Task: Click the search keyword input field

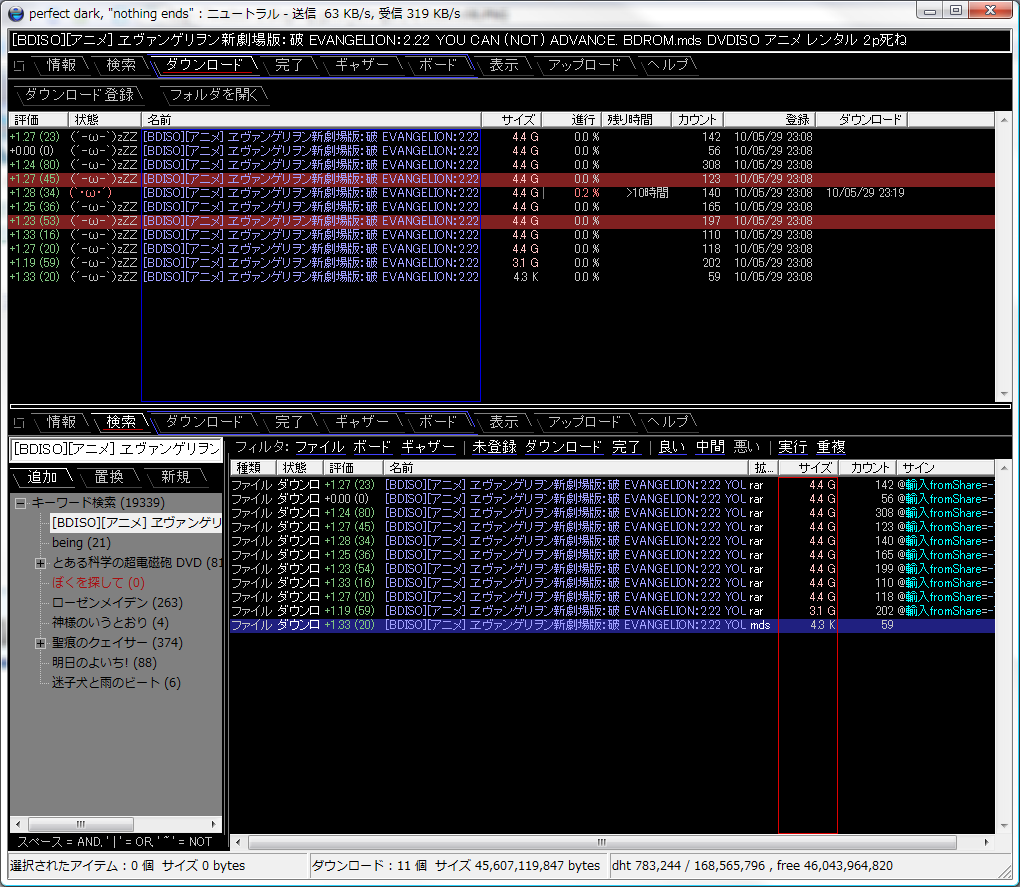Action: coord(116,449)
